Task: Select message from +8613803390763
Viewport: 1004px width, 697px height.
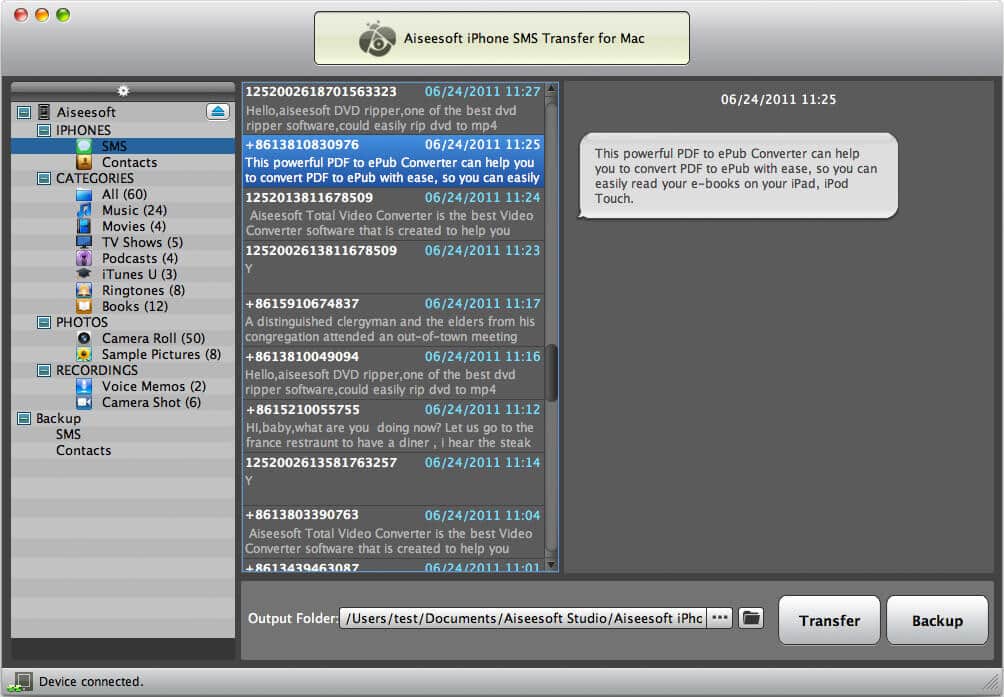Action: point(393,533)
